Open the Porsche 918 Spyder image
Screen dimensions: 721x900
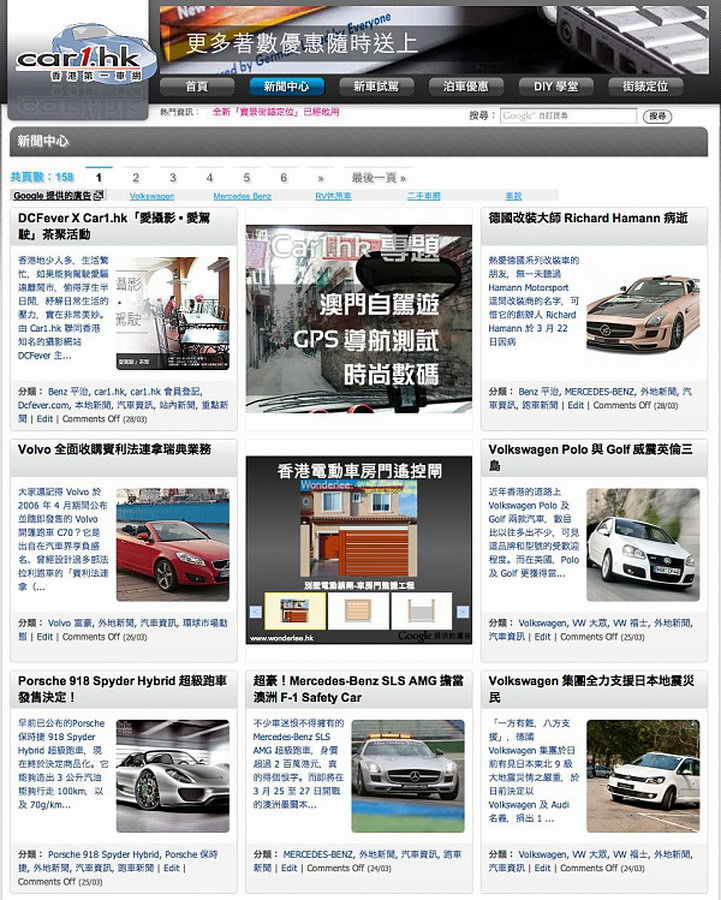coord(172,776)
